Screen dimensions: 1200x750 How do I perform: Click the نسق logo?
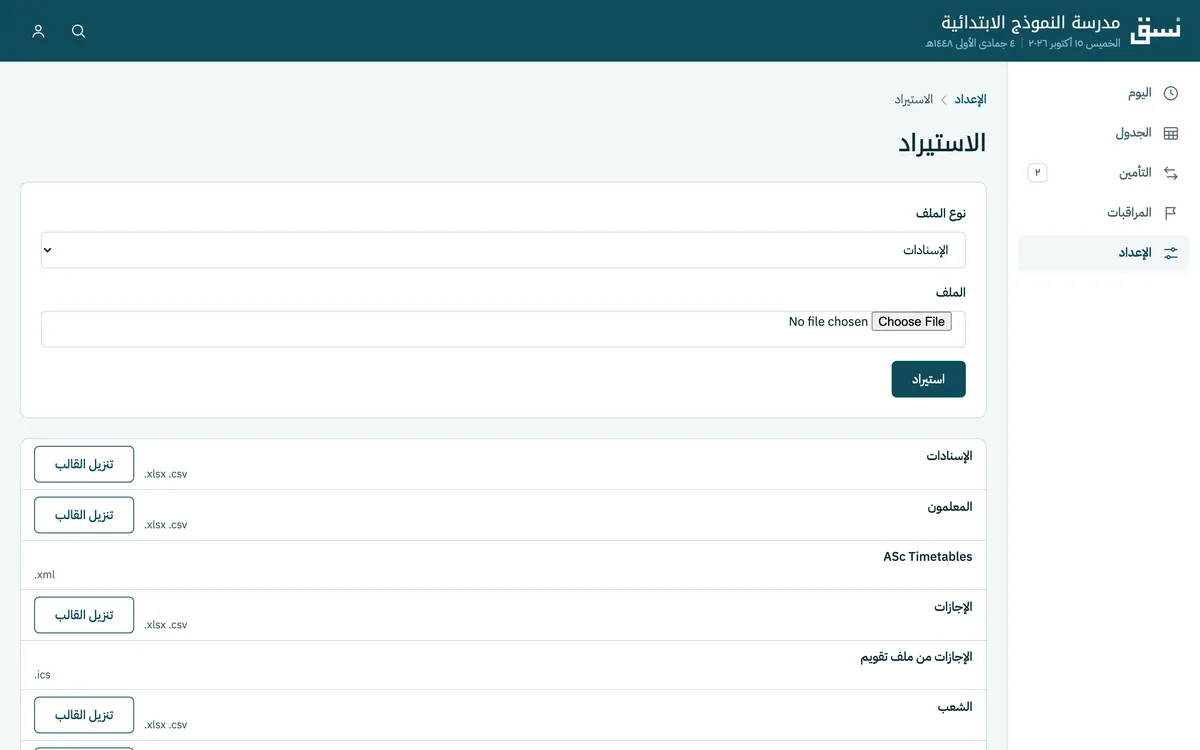pyautogui.click(x=1155, y=30)
